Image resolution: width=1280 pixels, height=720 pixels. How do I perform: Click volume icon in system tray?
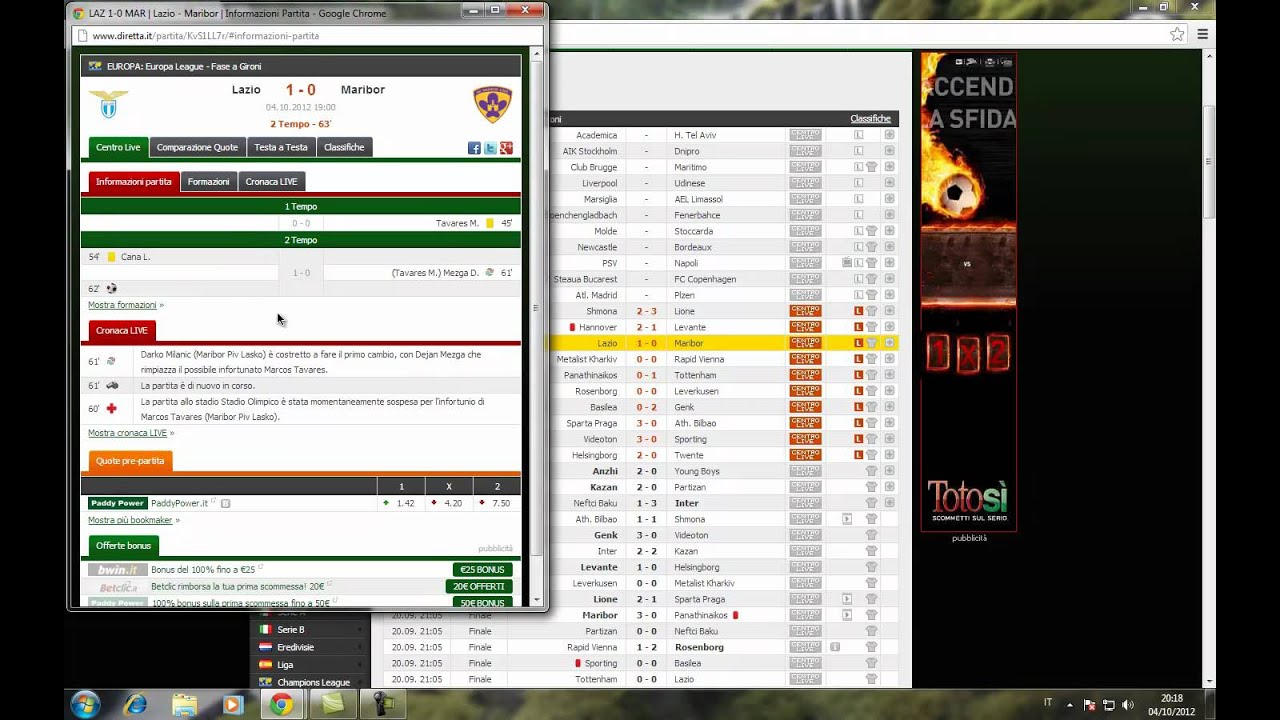pos(1128,704)
